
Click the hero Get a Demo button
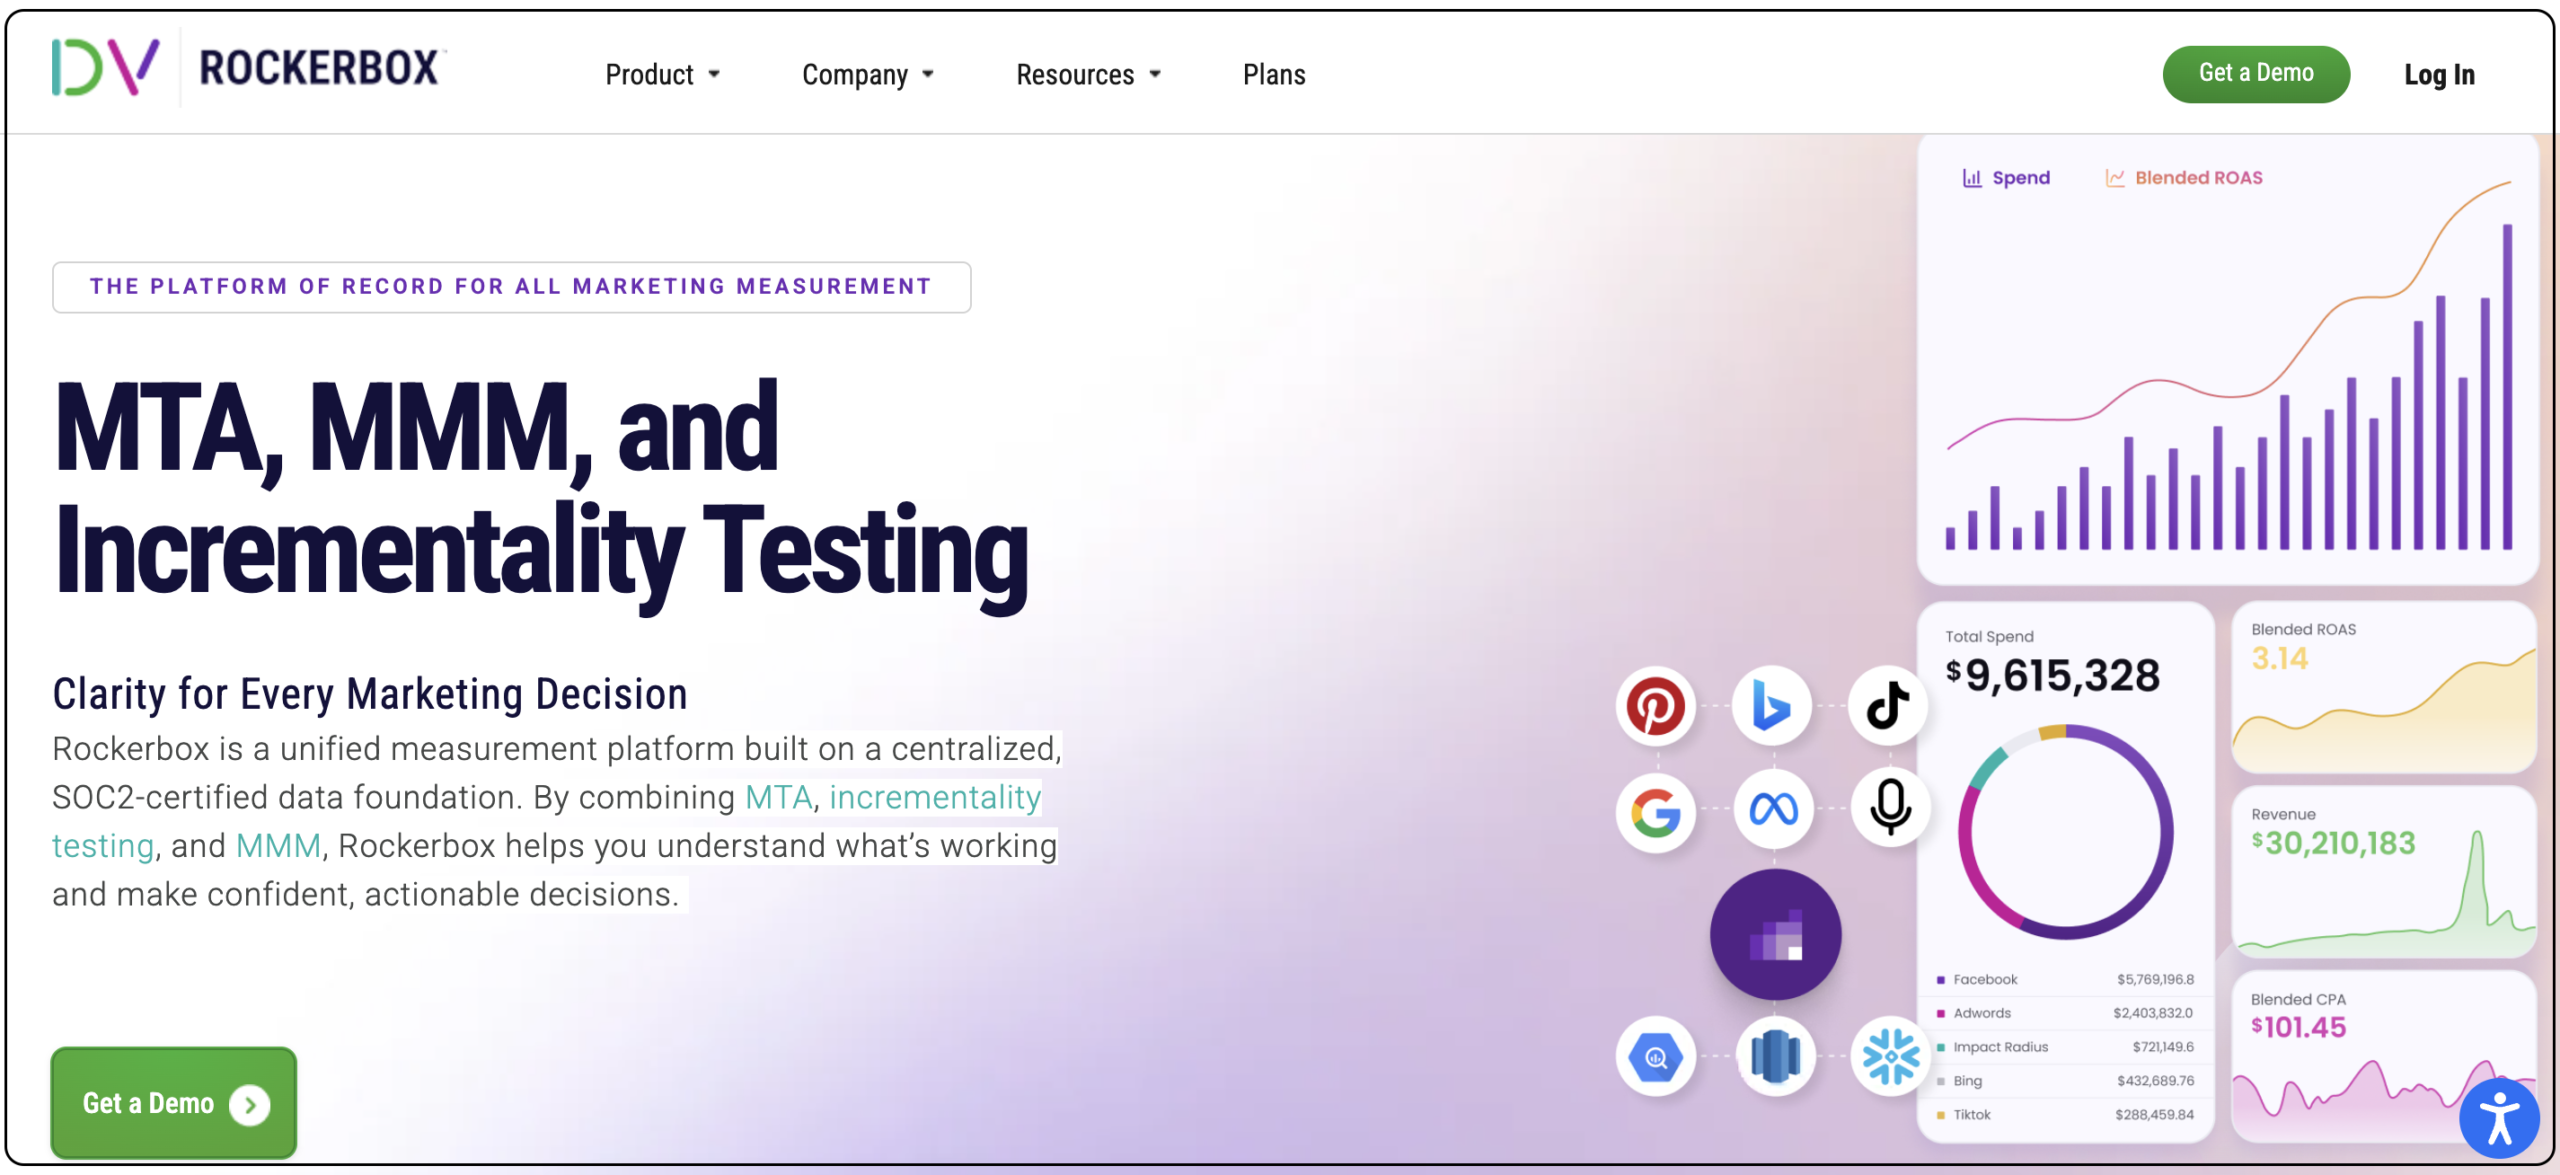[x=174, y=1103]
